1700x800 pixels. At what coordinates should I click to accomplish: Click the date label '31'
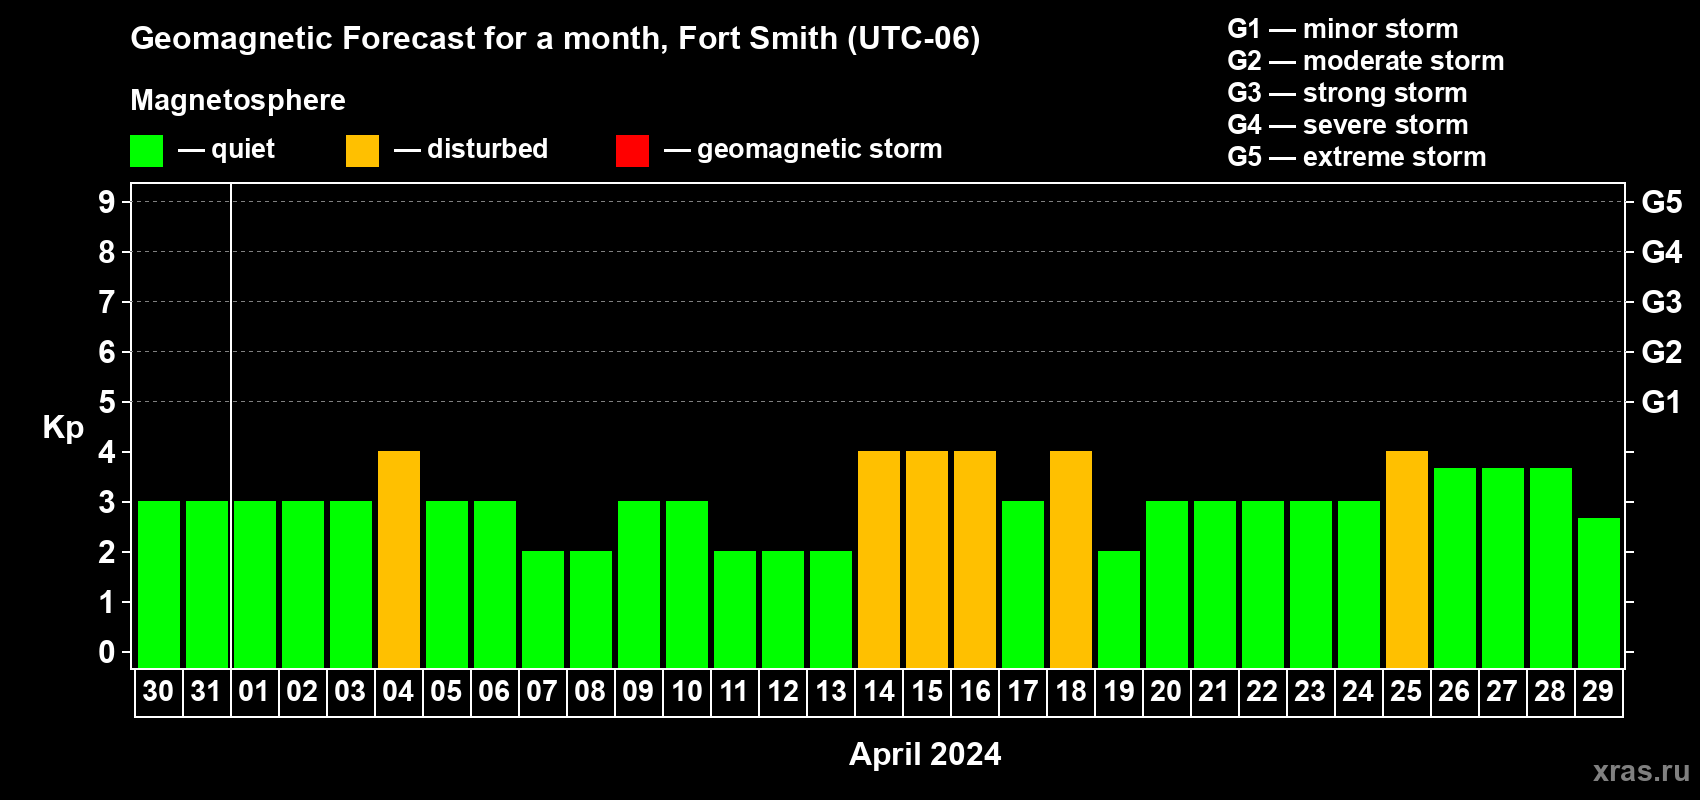(206, 692)
